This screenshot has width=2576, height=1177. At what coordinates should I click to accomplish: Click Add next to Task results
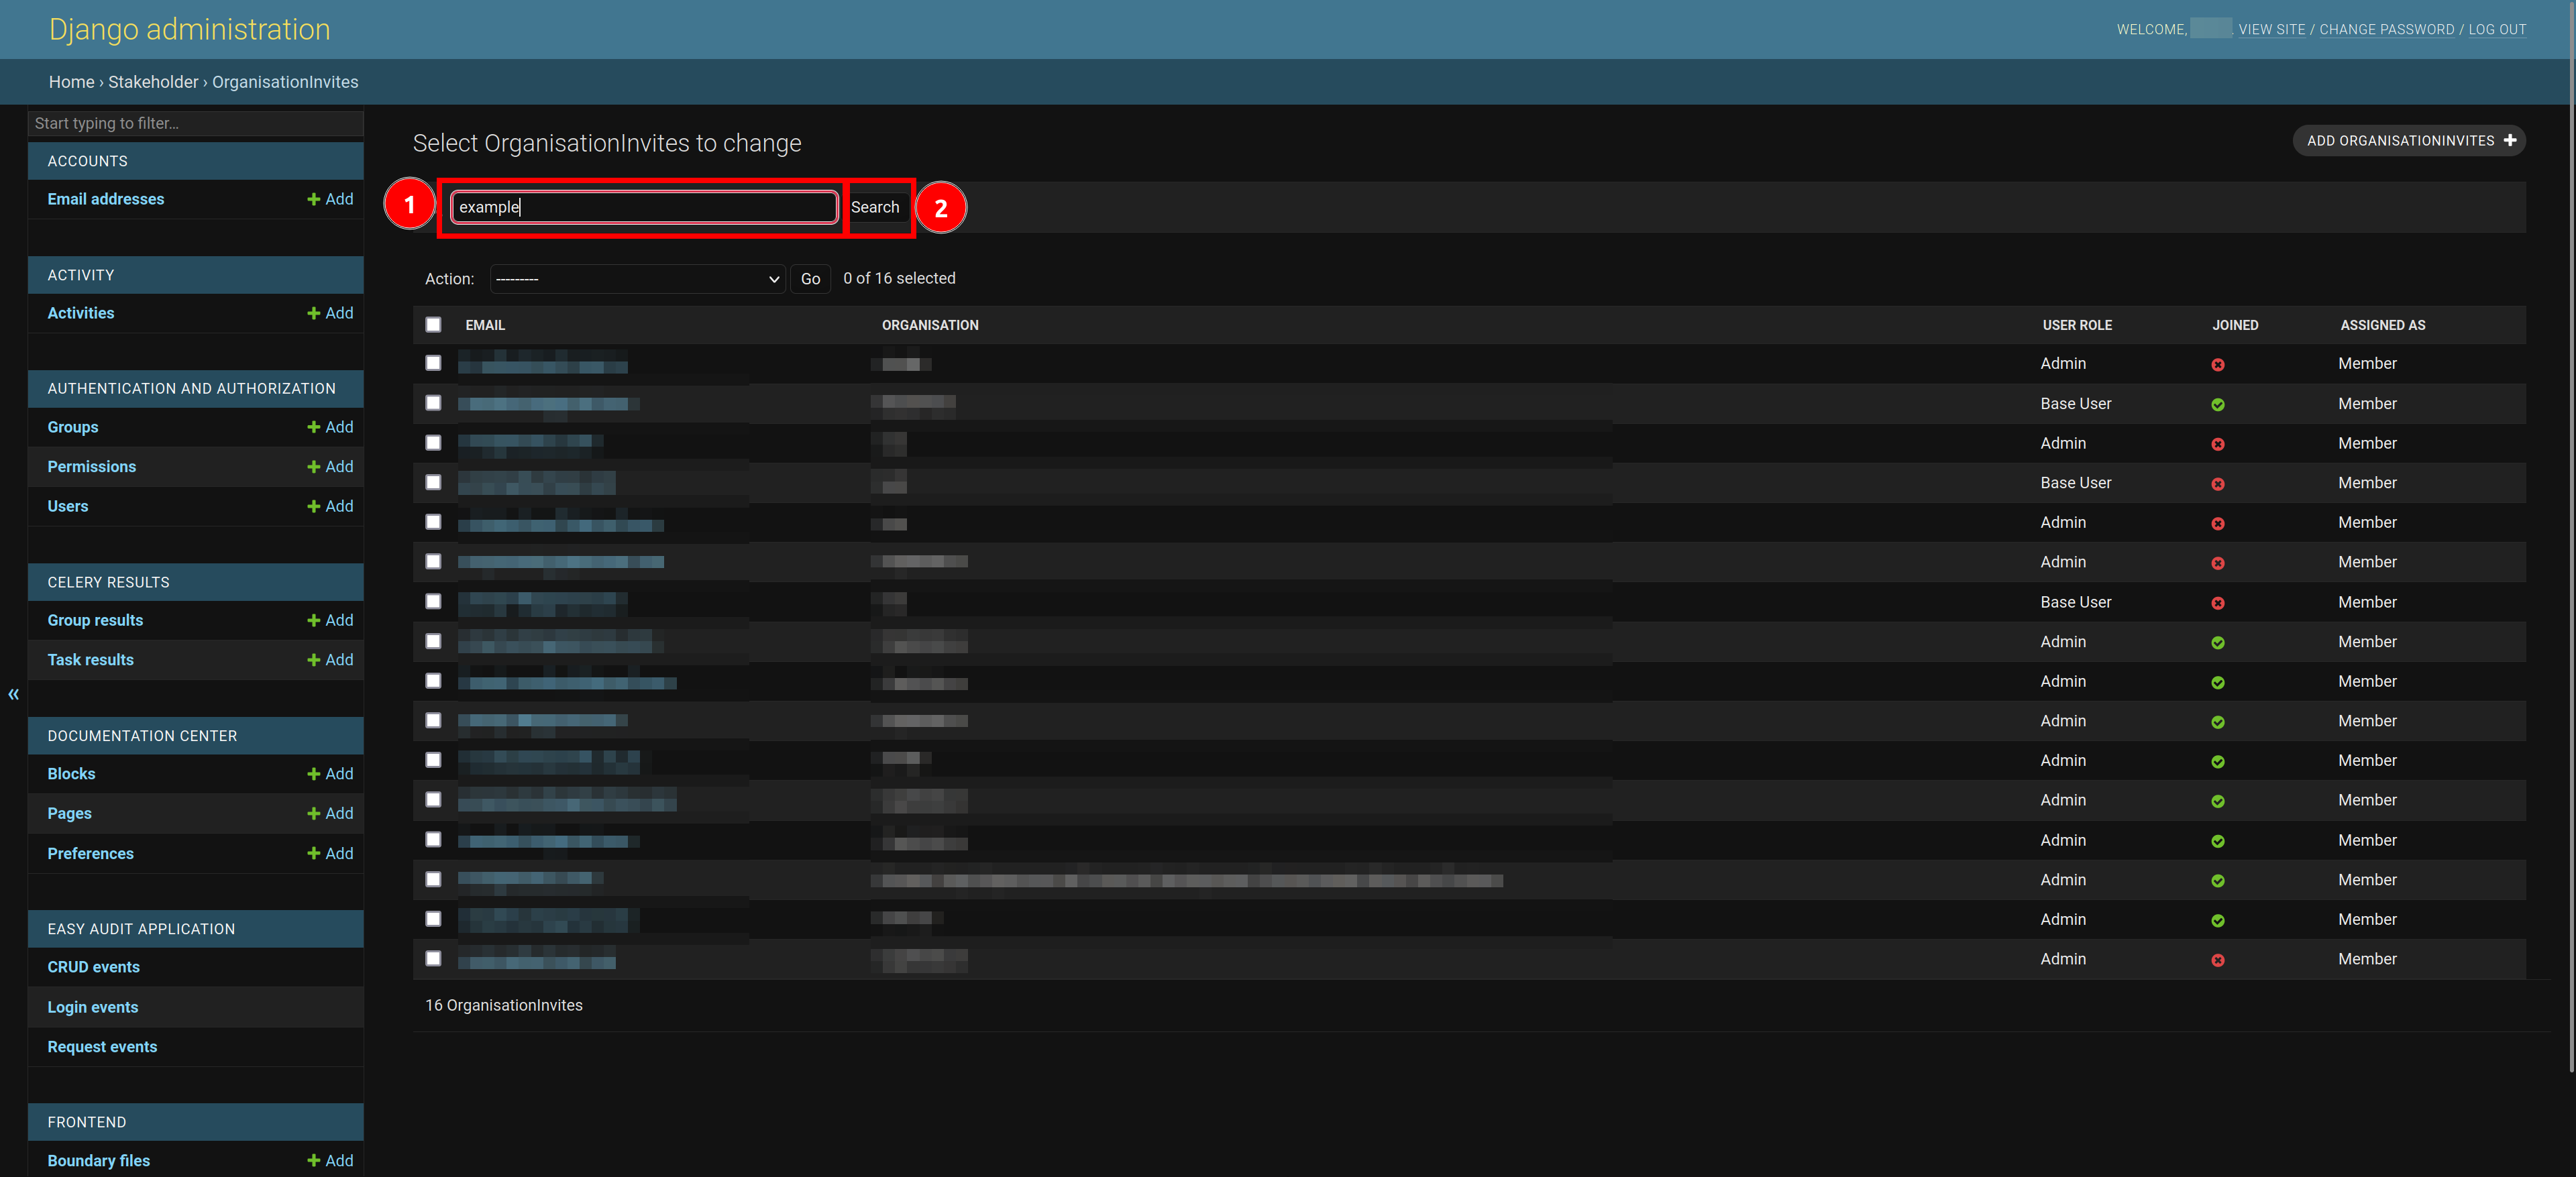330,660
